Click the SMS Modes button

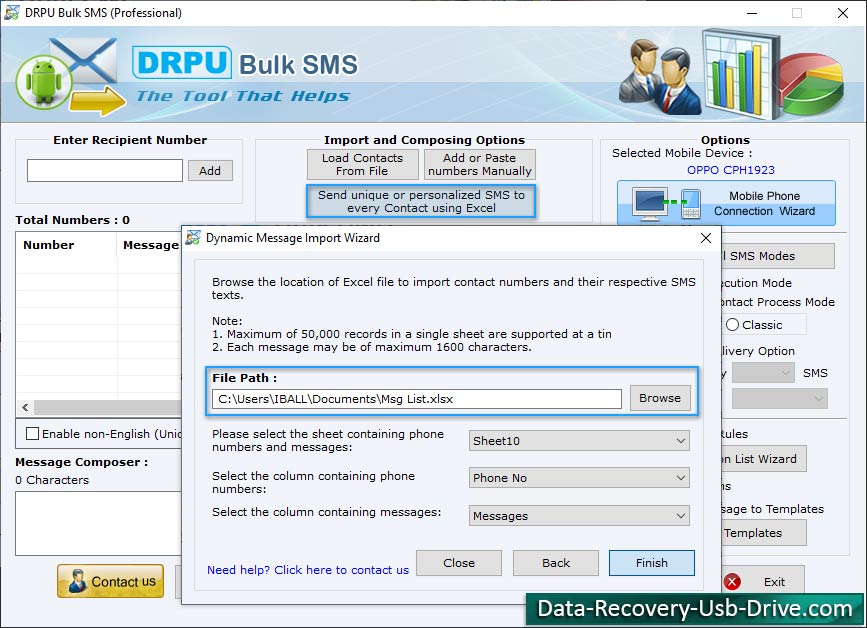point(777,256)
